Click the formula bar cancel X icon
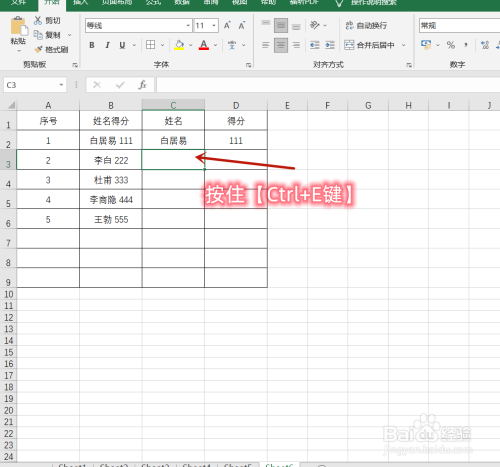The width and height of the screenshot is (500, 467). 97,85
